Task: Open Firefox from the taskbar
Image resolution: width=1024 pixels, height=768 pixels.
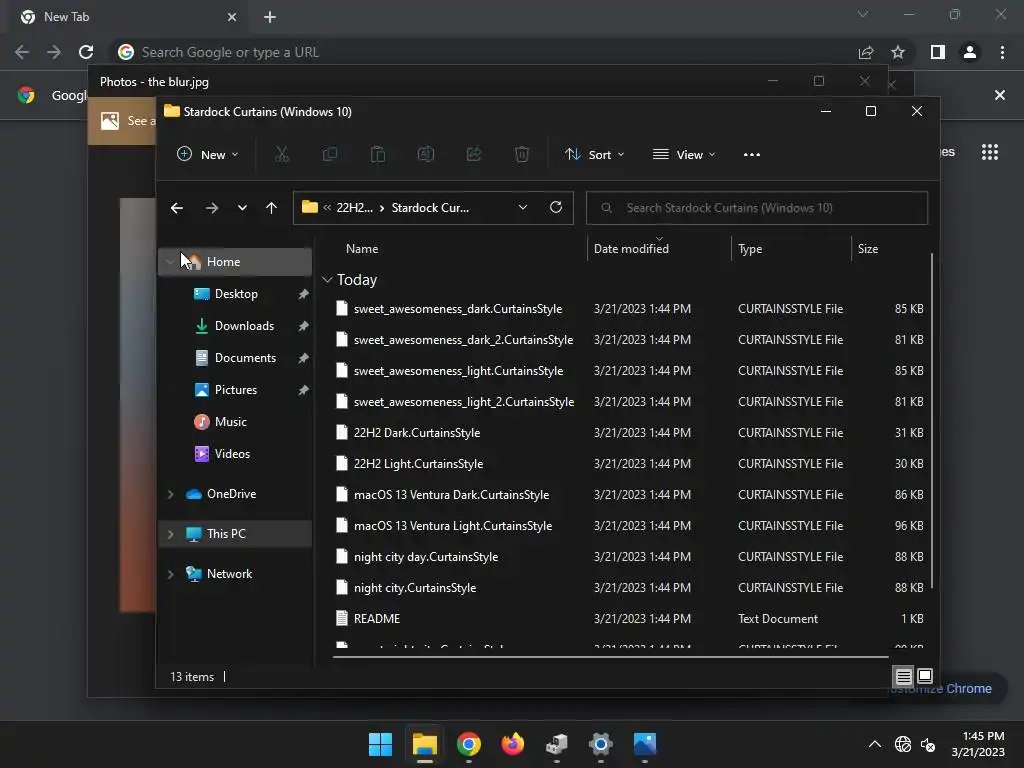Action: click(513, 744)
